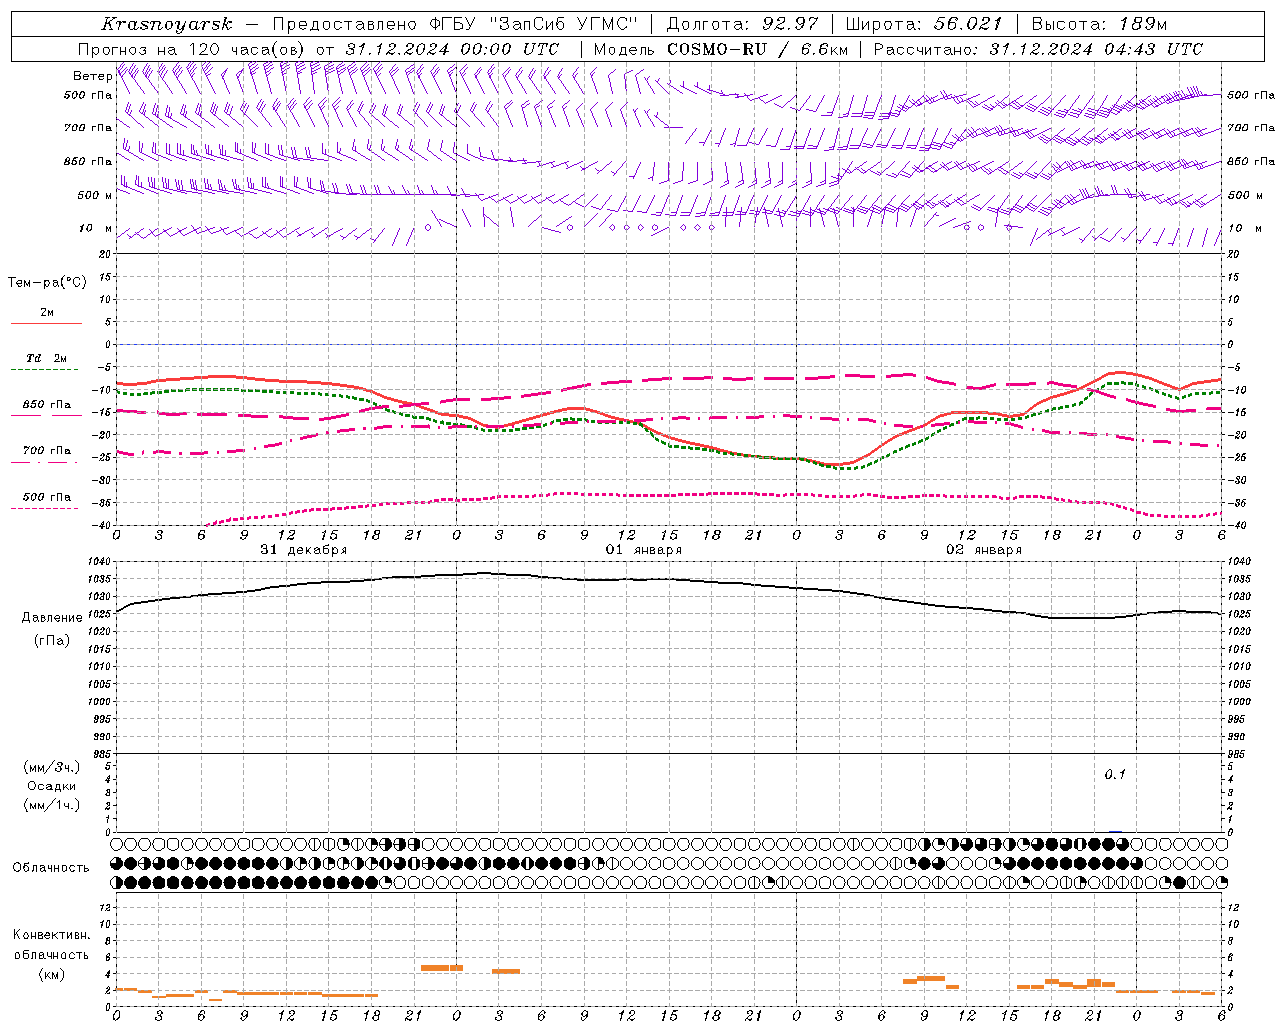Select the '850 гПа' temperature legend entry
The width and height of the screenshot is (1280, 1024).
pos(47,405)
